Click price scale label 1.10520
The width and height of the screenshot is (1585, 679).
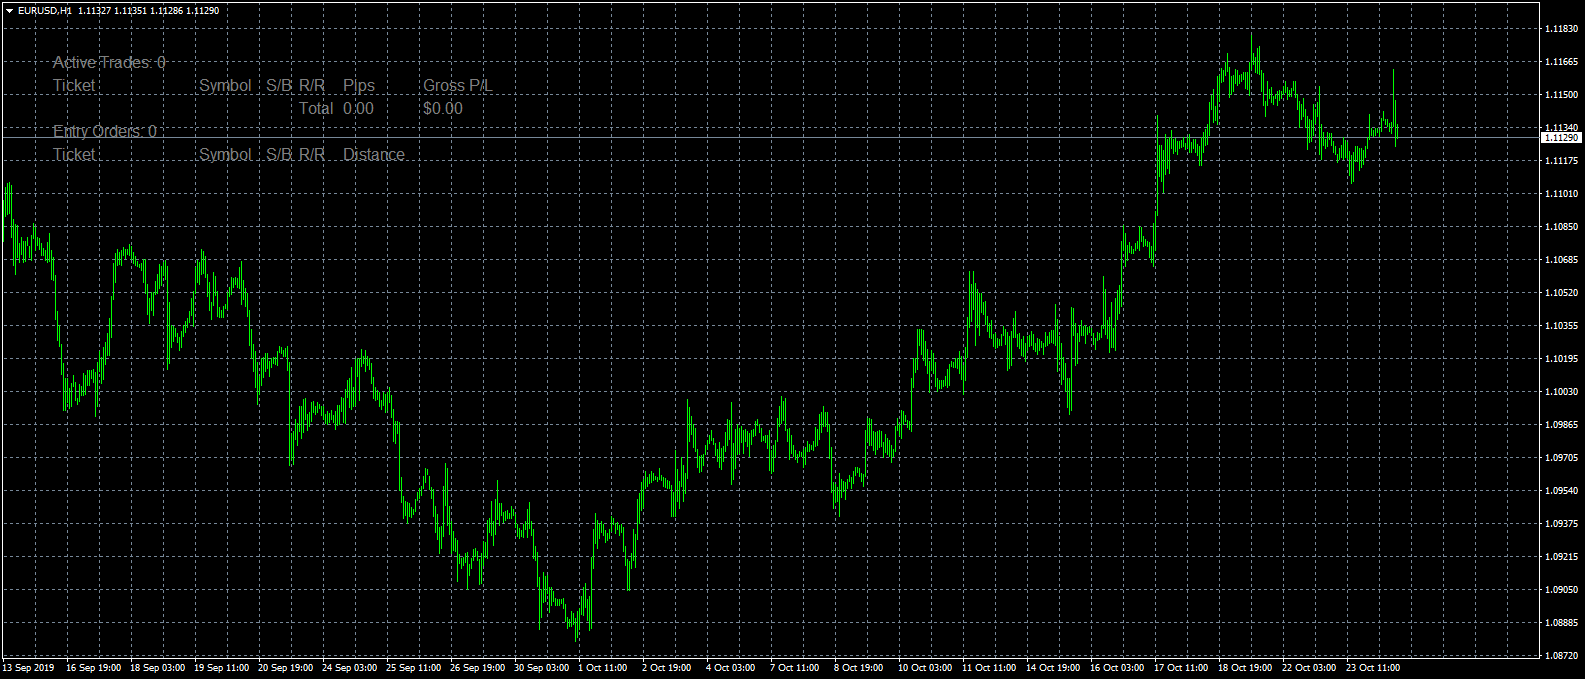1561,293
